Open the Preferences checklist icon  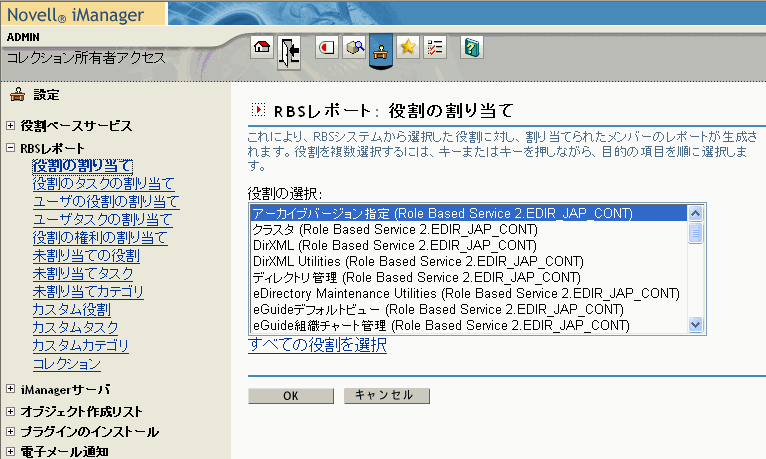coord(435,47)
